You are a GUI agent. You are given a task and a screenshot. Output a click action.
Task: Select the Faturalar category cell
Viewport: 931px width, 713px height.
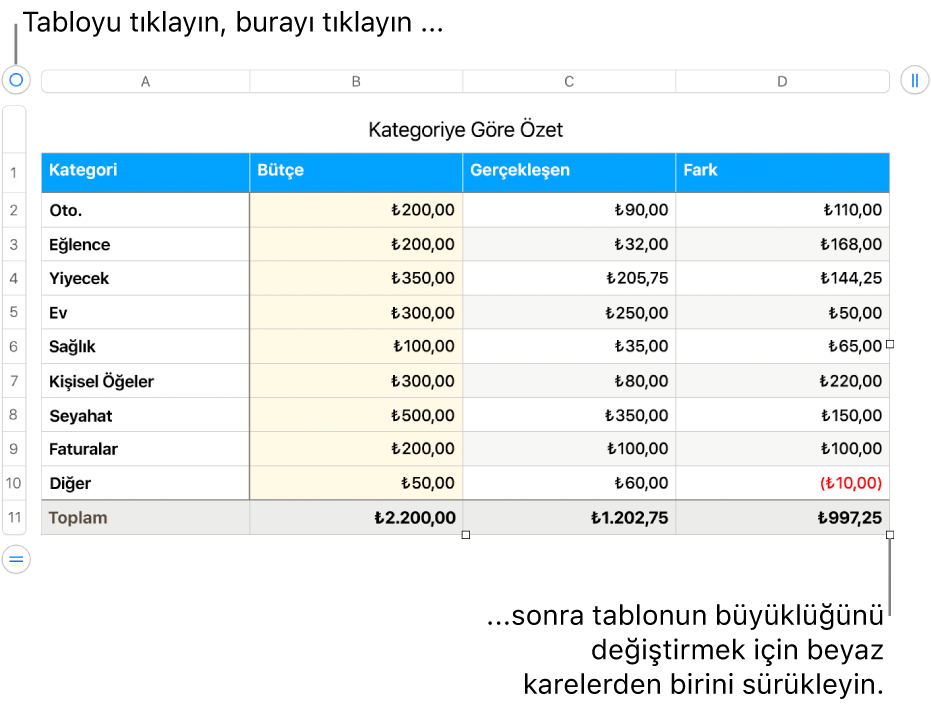[145, 449]
